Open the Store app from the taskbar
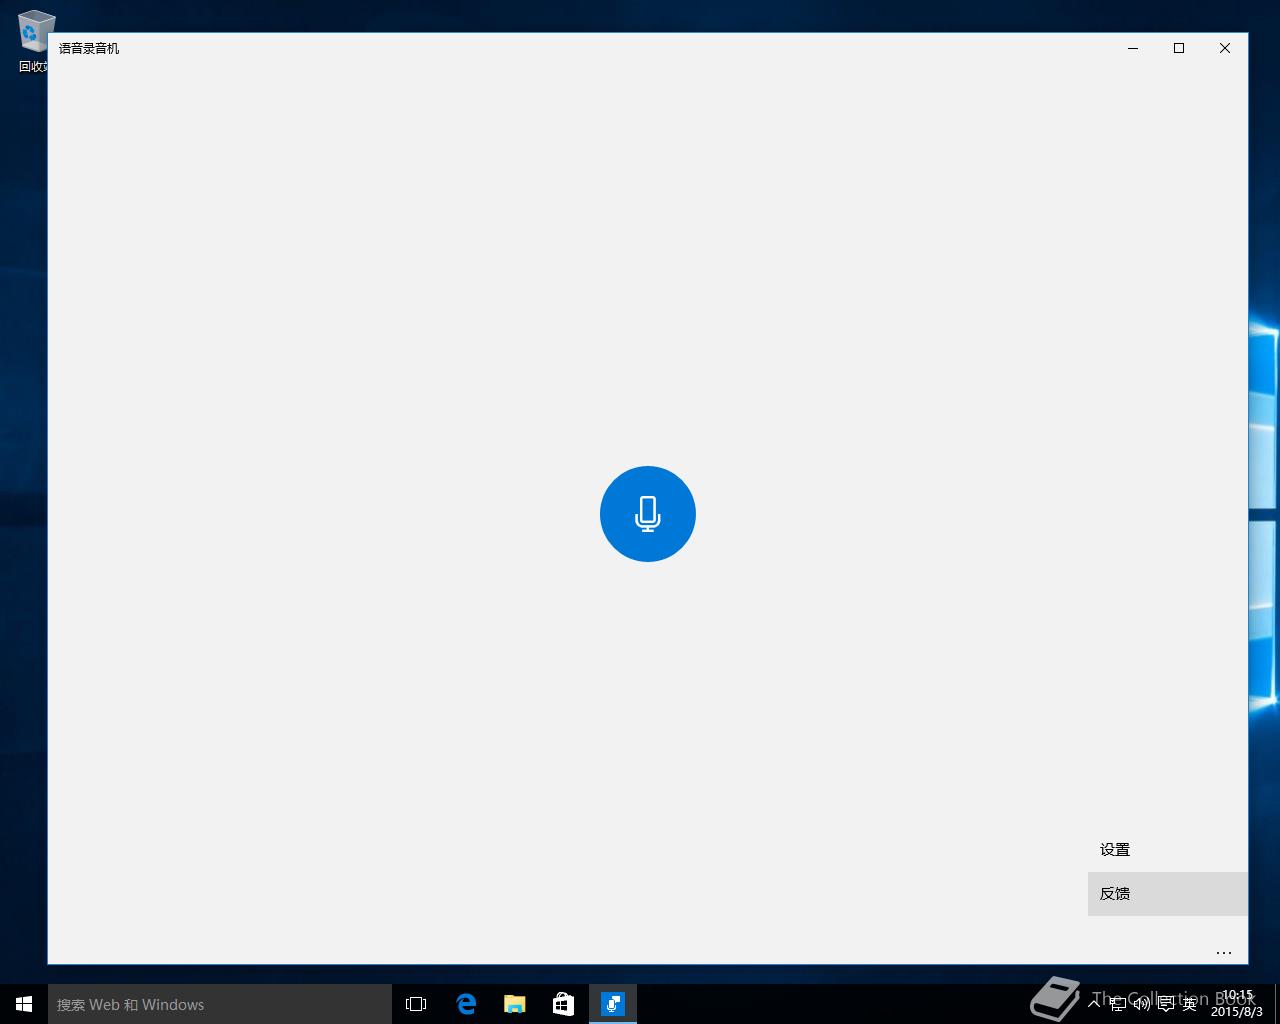Screen dimensions: 1280x1024 click(563, 1004)
